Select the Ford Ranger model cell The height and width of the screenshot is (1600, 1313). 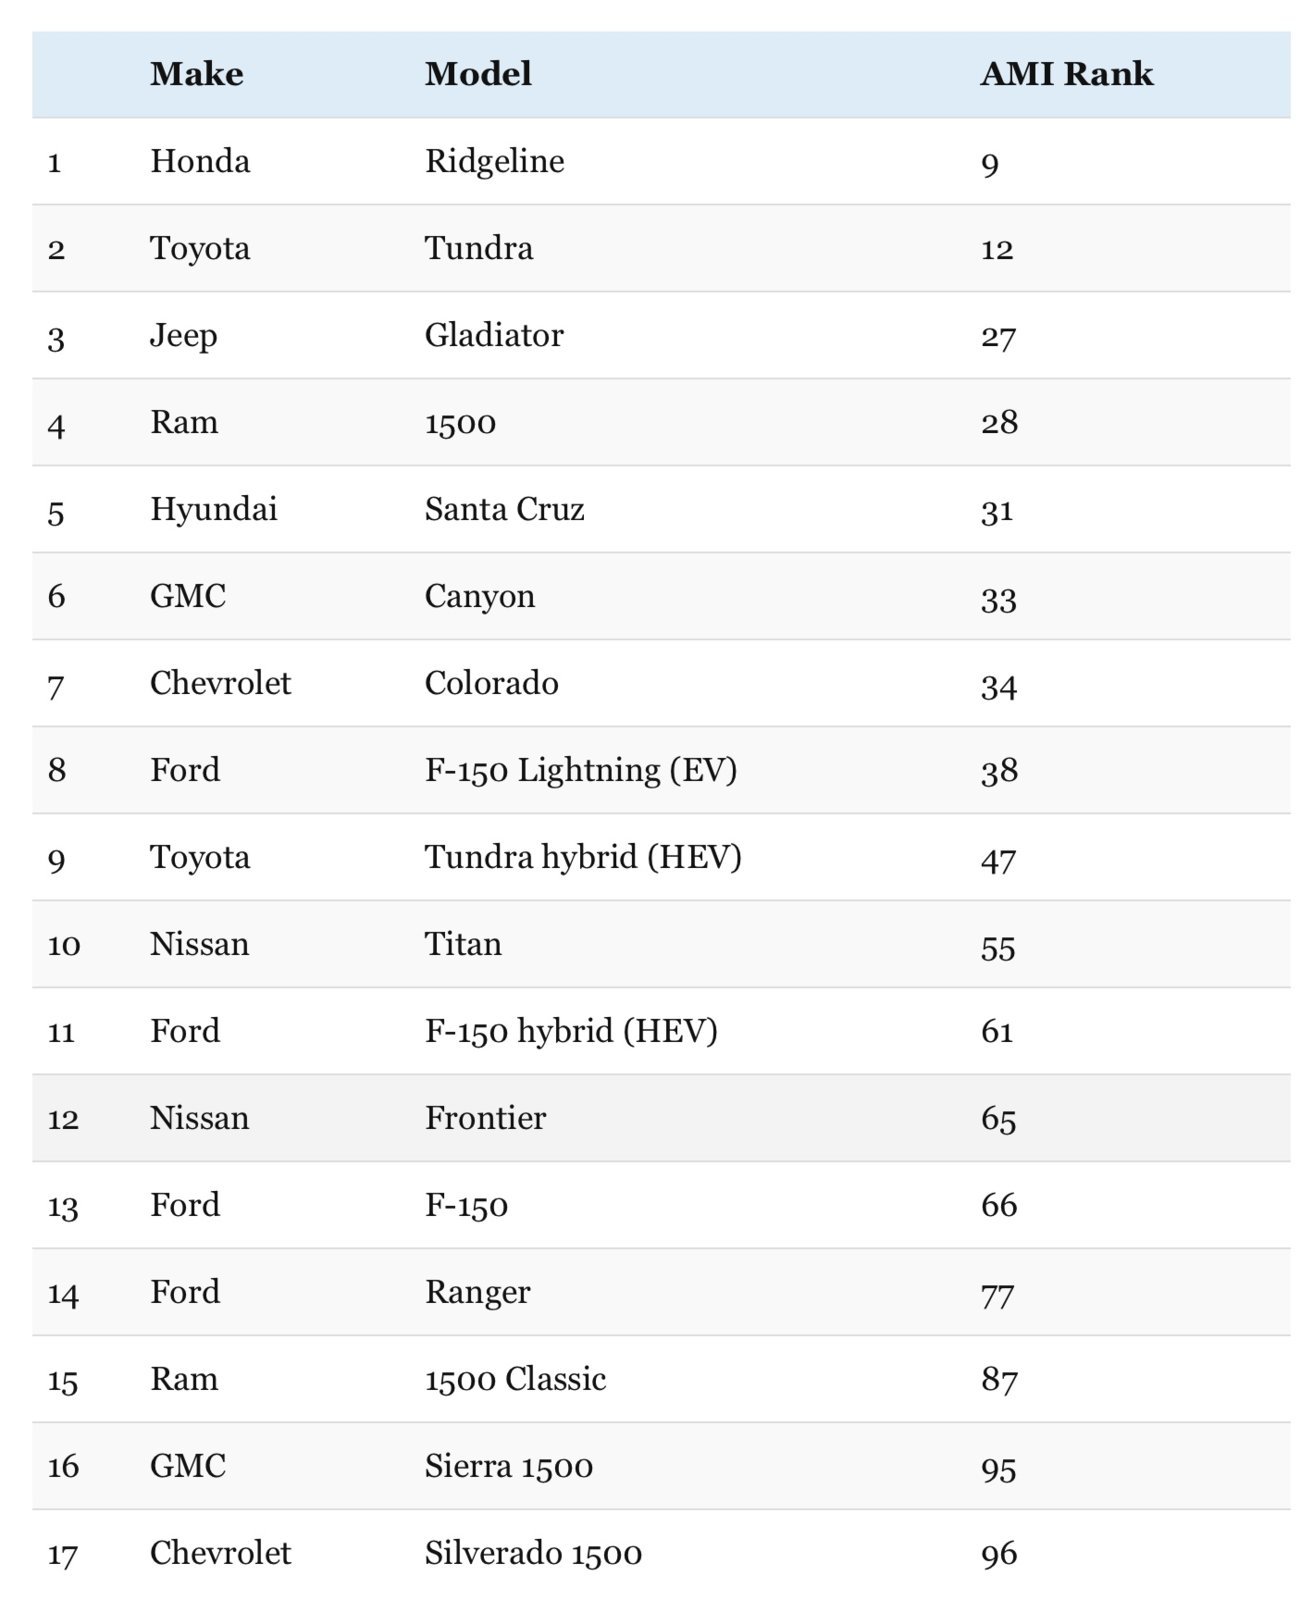click(477, 1292)
